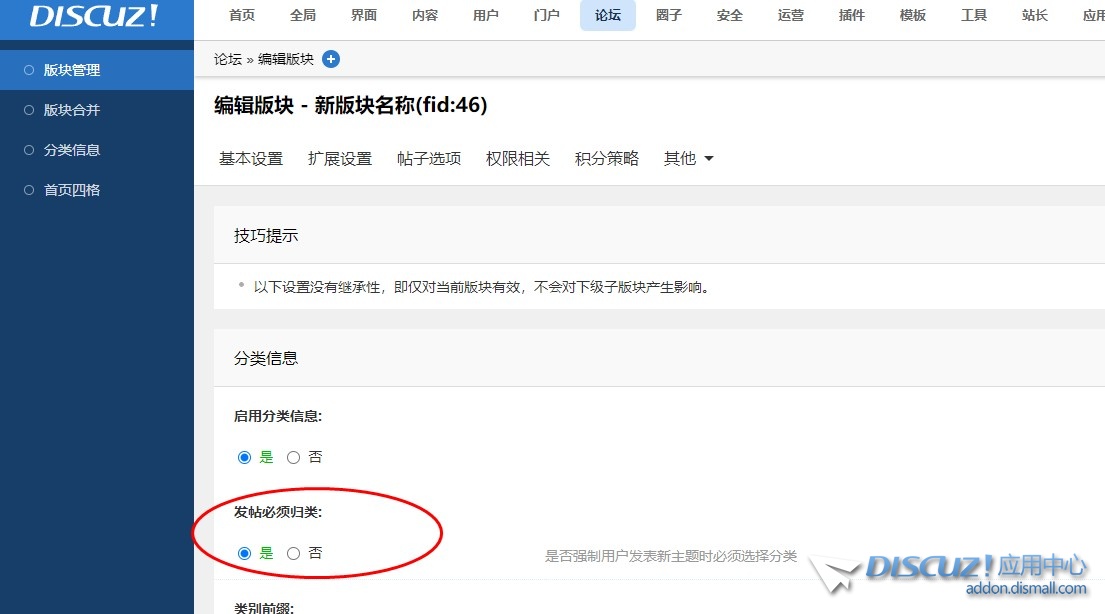Select 否 for 启用分类信息
This screenshot has width=1105, height=614.
293,457
